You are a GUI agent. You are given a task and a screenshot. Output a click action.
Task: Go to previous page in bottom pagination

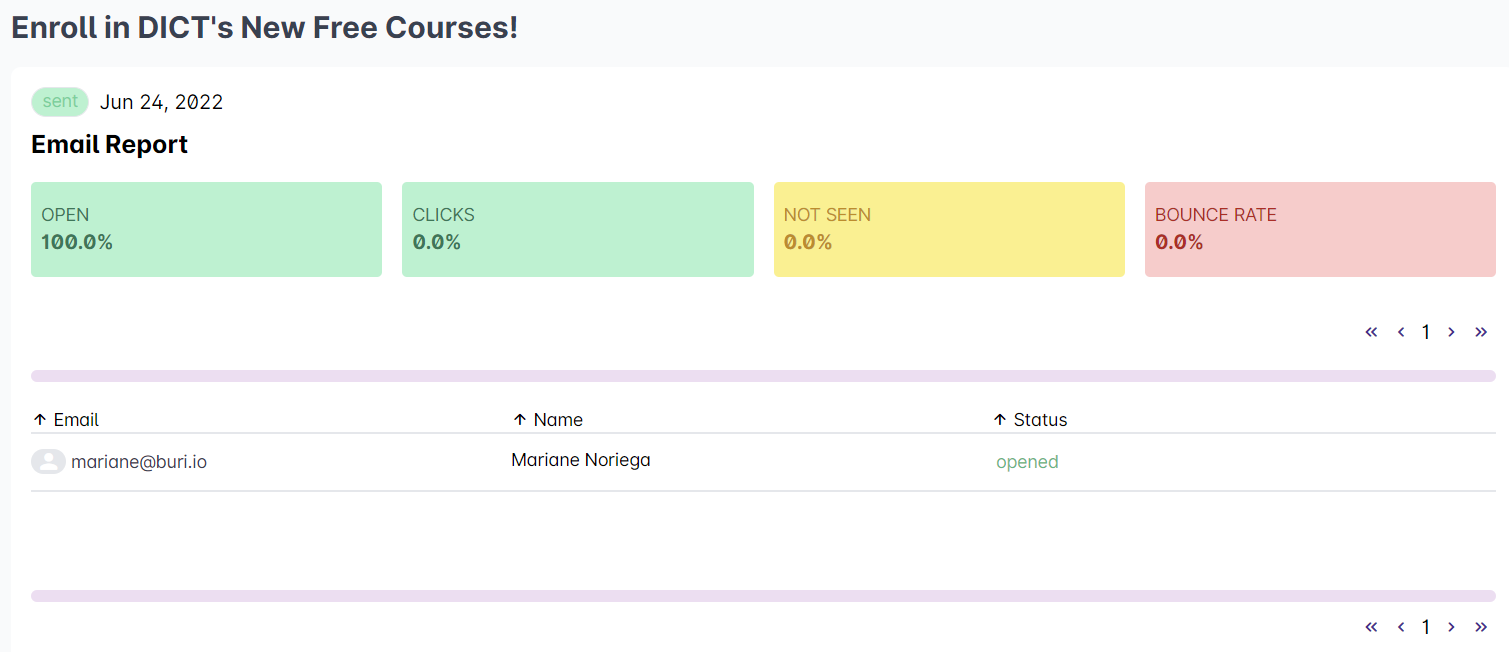coord(1401,627)
